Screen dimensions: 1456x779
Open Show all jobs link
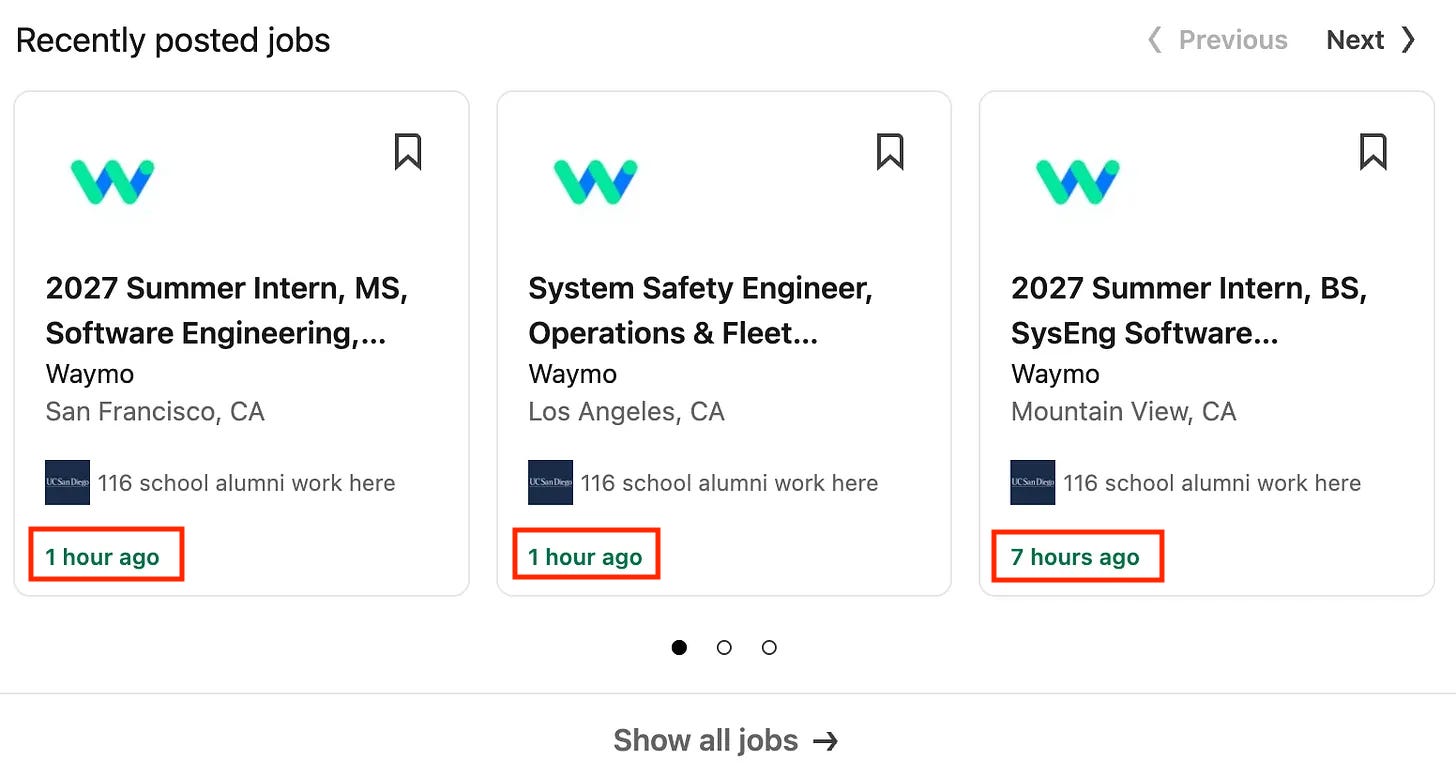[x=726, y=740]
